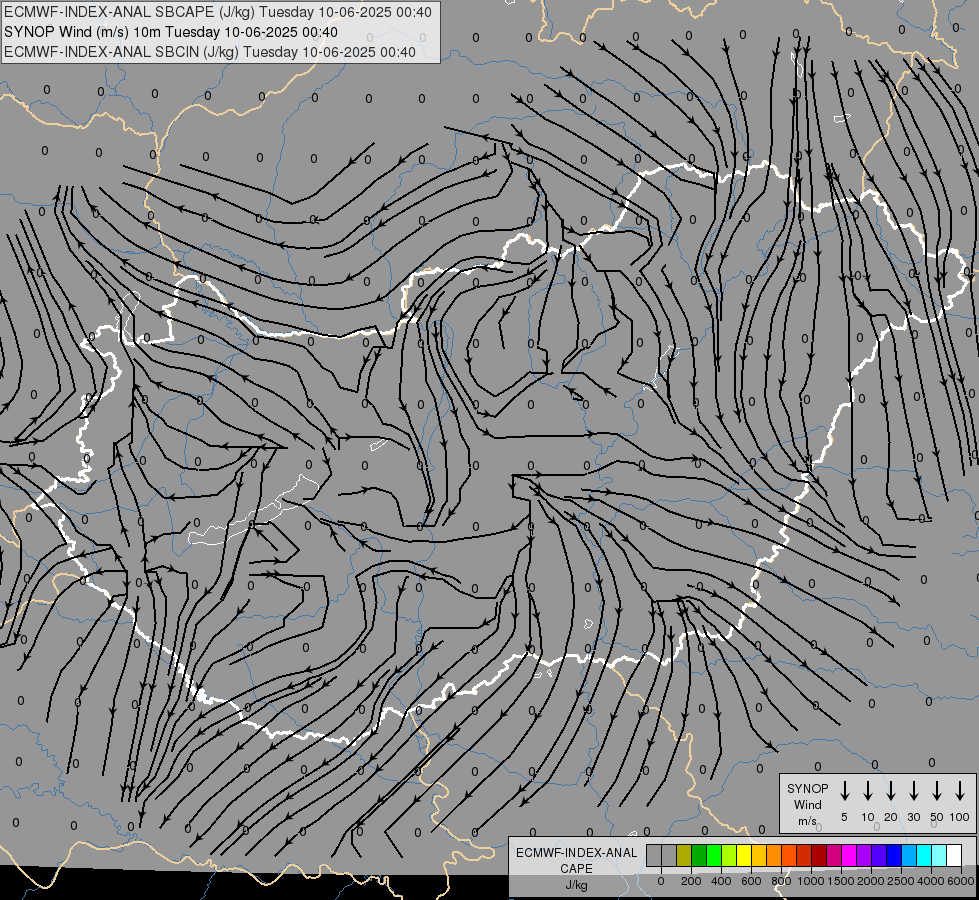The image size is (979, 900).
Task: Choose the amber CAPE legend swatch
Action: click(x=759, y=855)
